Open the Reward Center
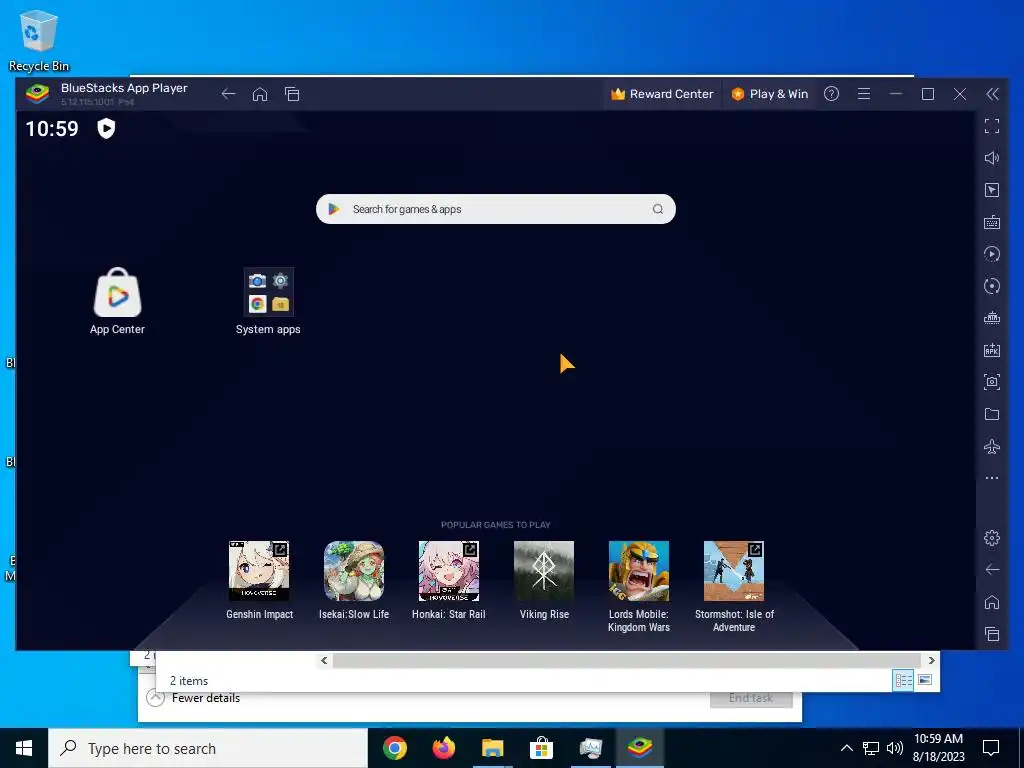This screenshot has height=768, width=1024. 662,94
